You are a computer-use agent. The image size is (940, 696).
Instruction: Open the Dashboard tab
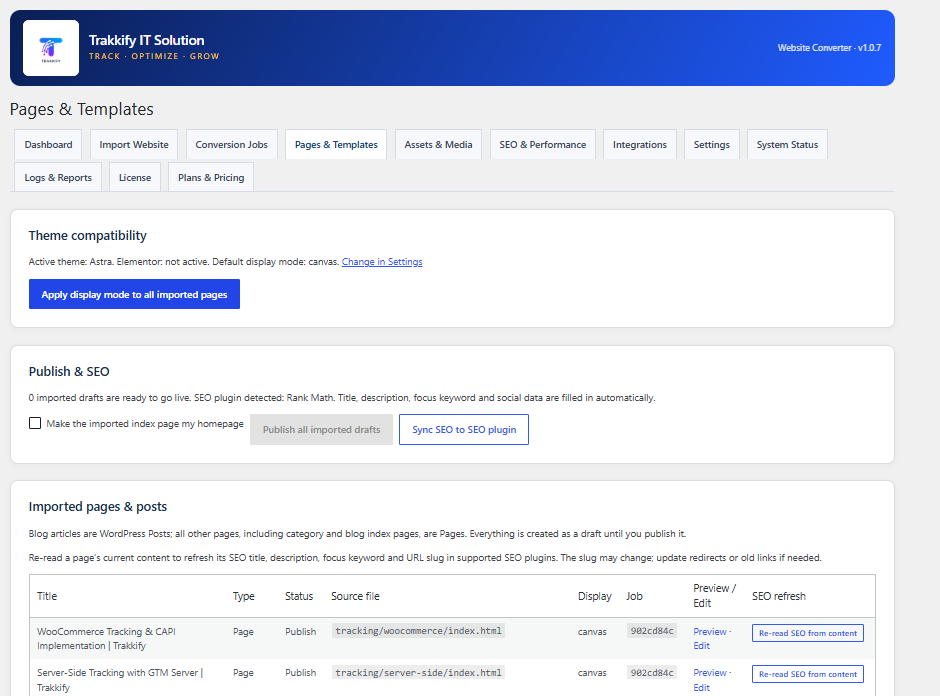coord(49,144)
